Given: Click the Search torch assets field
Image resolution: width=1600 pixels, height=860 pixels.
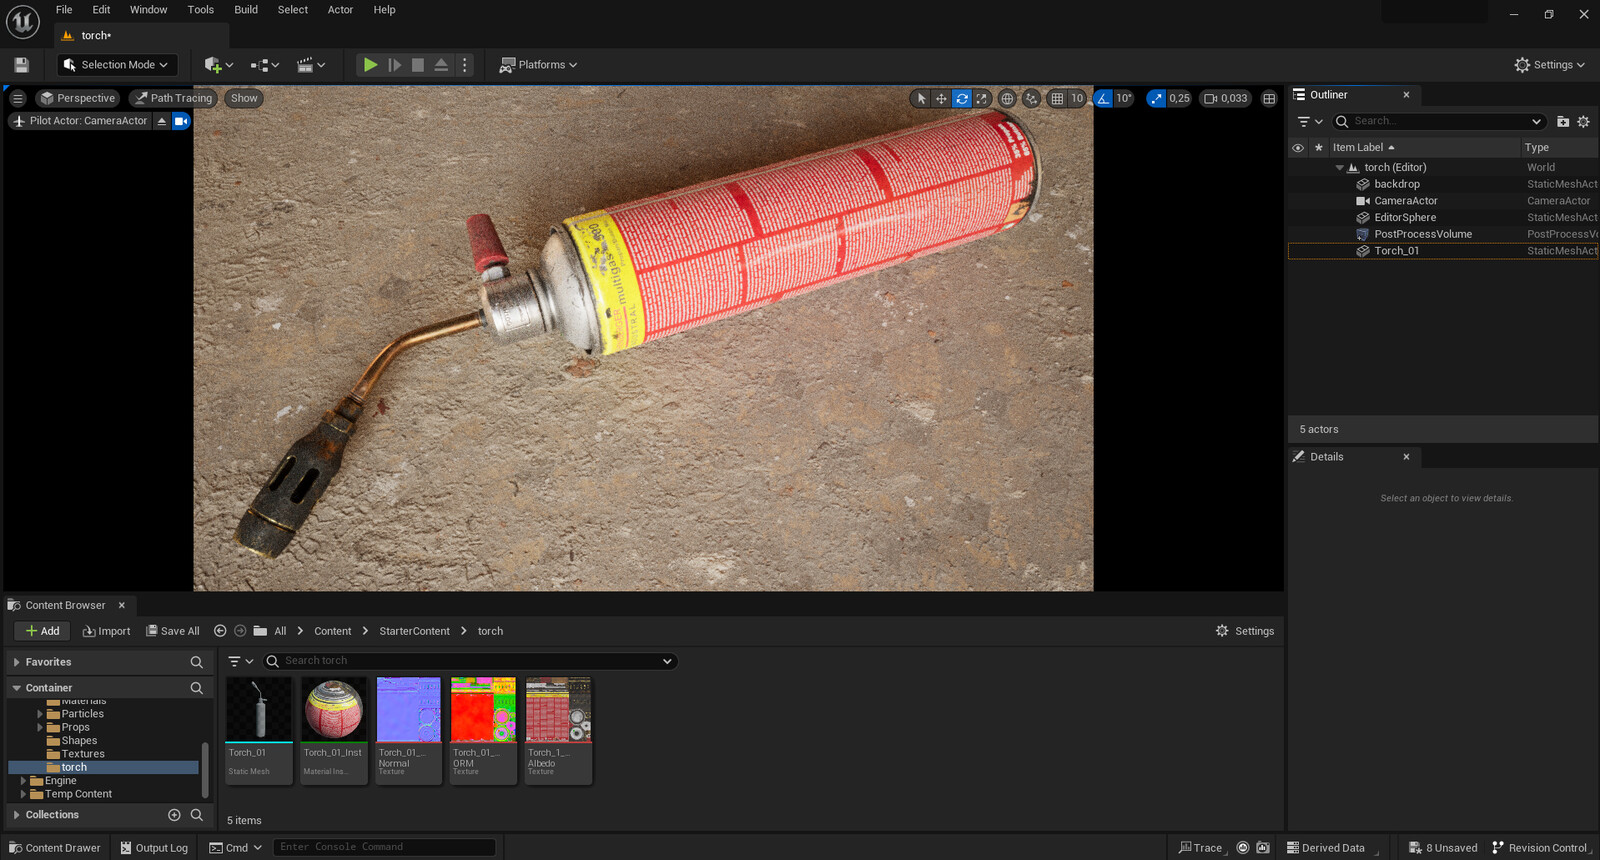Looking at the screenshot, I should click(470, 661).
